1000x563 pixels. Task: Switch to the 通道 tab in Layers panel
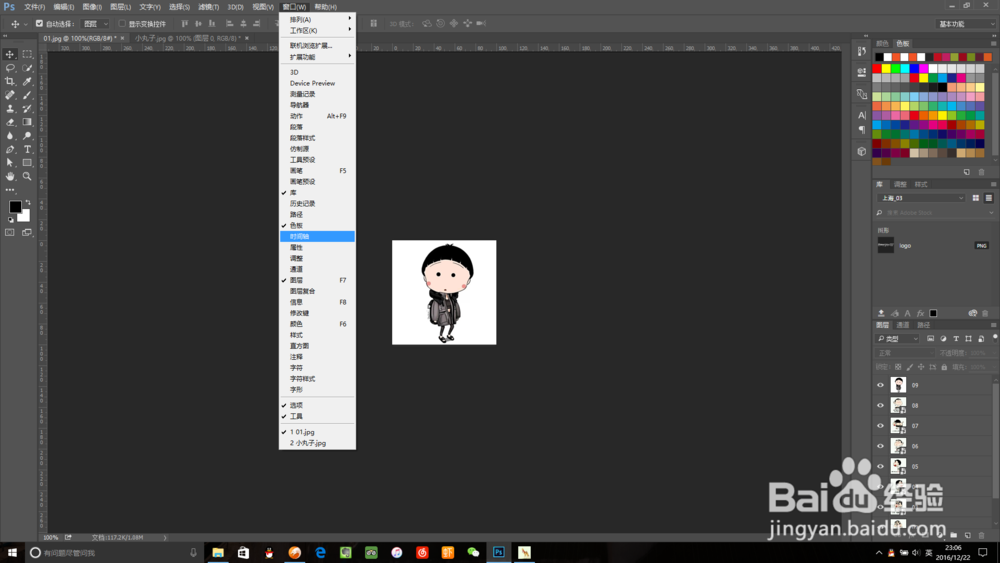tap(902, 325)
